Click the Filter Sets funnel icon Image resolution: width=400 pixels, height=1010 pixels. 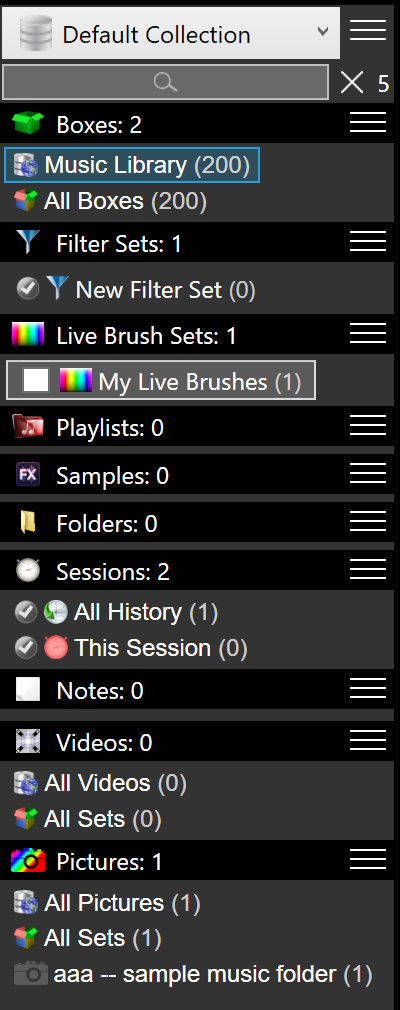27,242
